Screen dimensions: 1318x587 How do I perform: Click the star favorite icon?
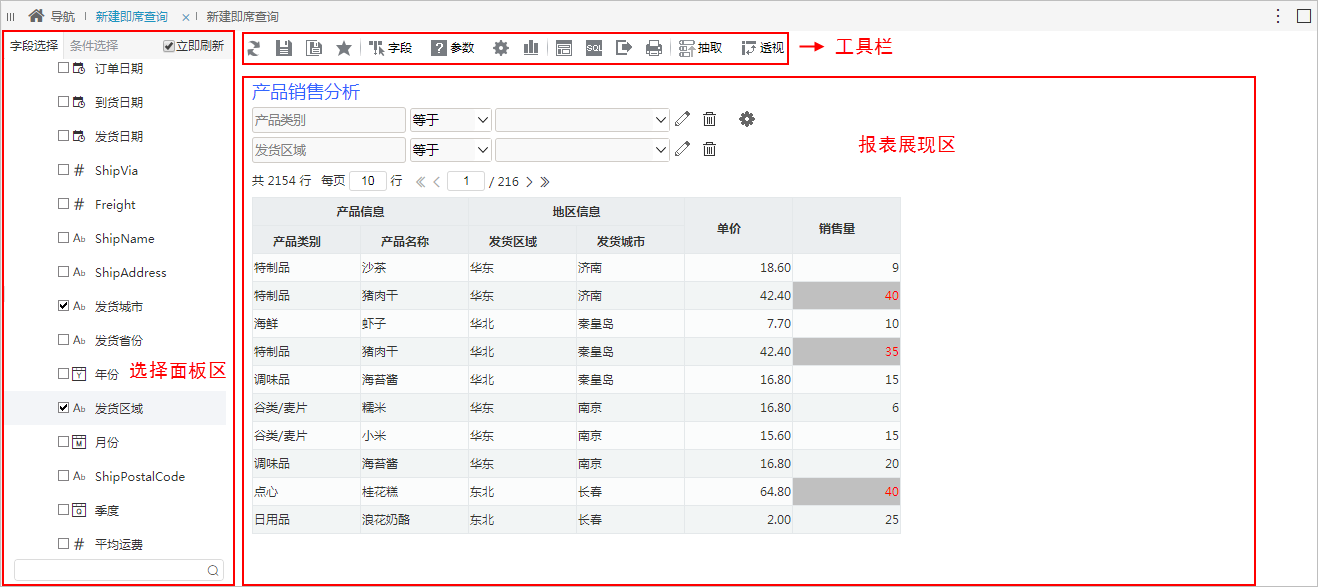[x=344, y=47]
